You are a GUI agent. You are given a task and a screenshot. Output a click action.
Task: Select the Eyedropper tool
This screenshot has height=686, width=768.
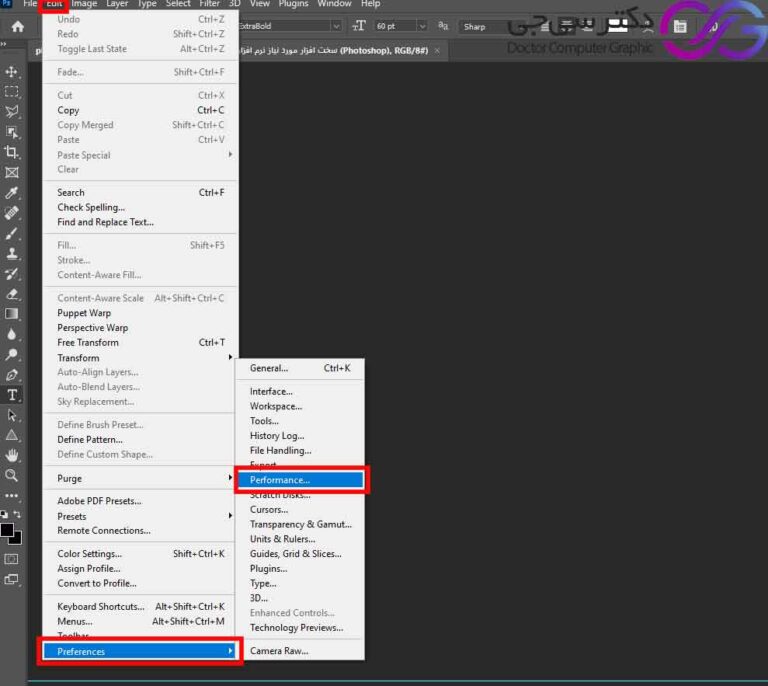(x=12, y=193)
